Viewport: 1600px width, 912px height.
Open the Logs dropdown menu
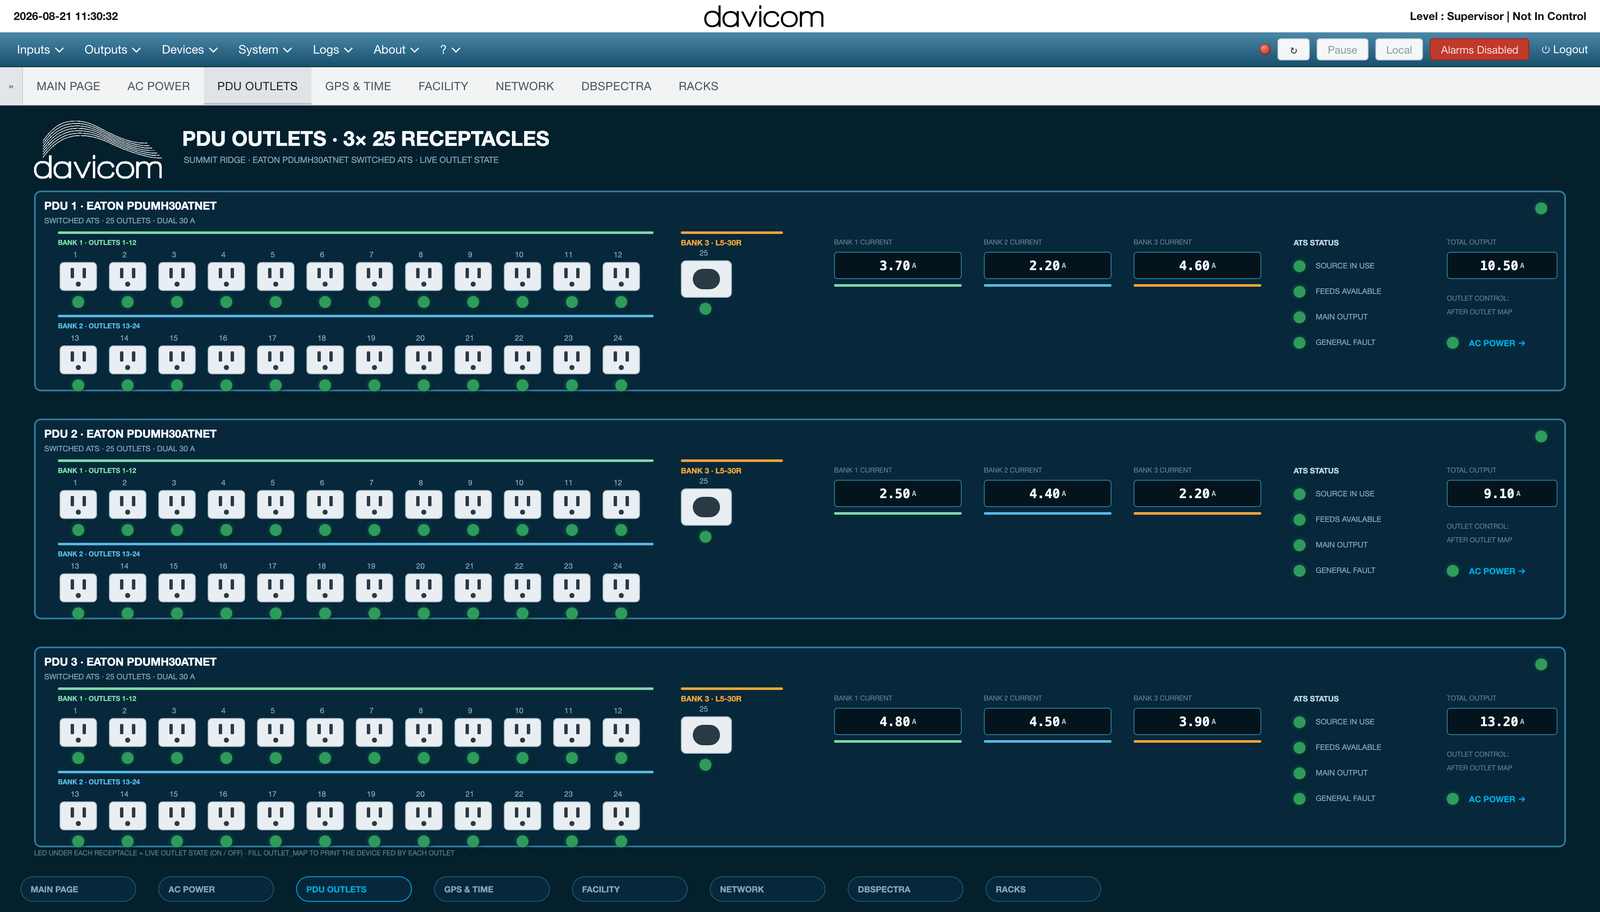click(332, 50)
